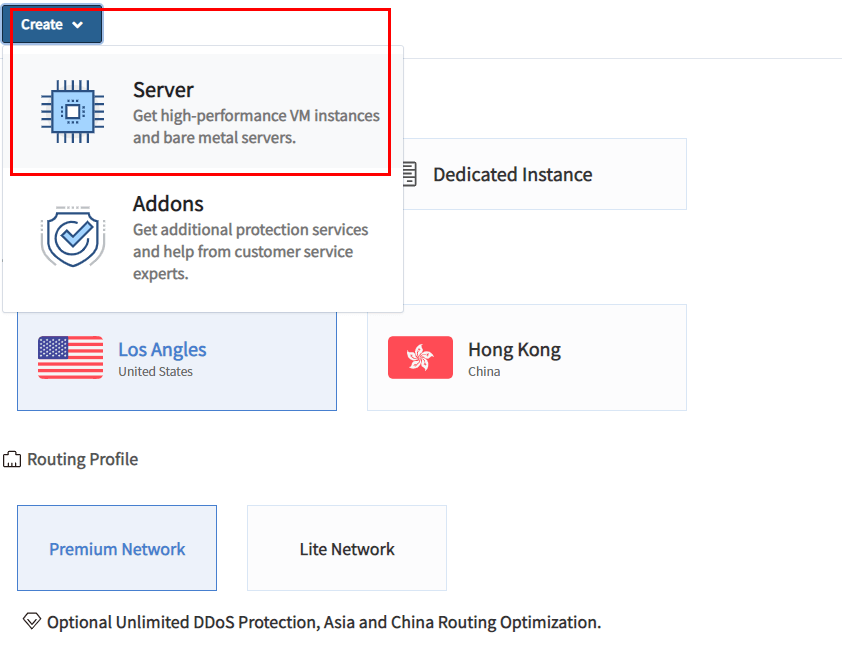
Task: Click the Dedicated Instance server rack icon
Action: tap(410, 175)
